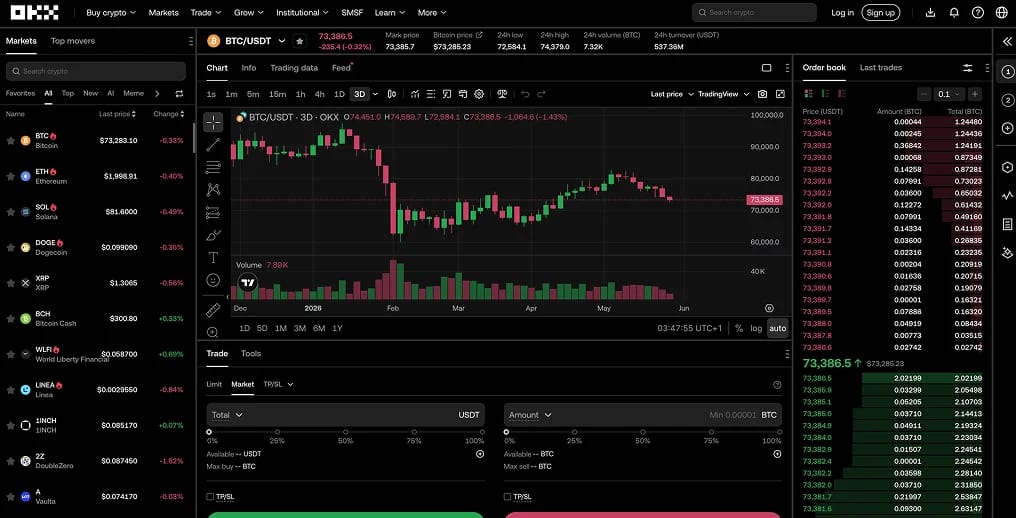The image size is (1016, 518).
Task: Expand the BTC/USDT pair selector
Action: click(282, 41)
